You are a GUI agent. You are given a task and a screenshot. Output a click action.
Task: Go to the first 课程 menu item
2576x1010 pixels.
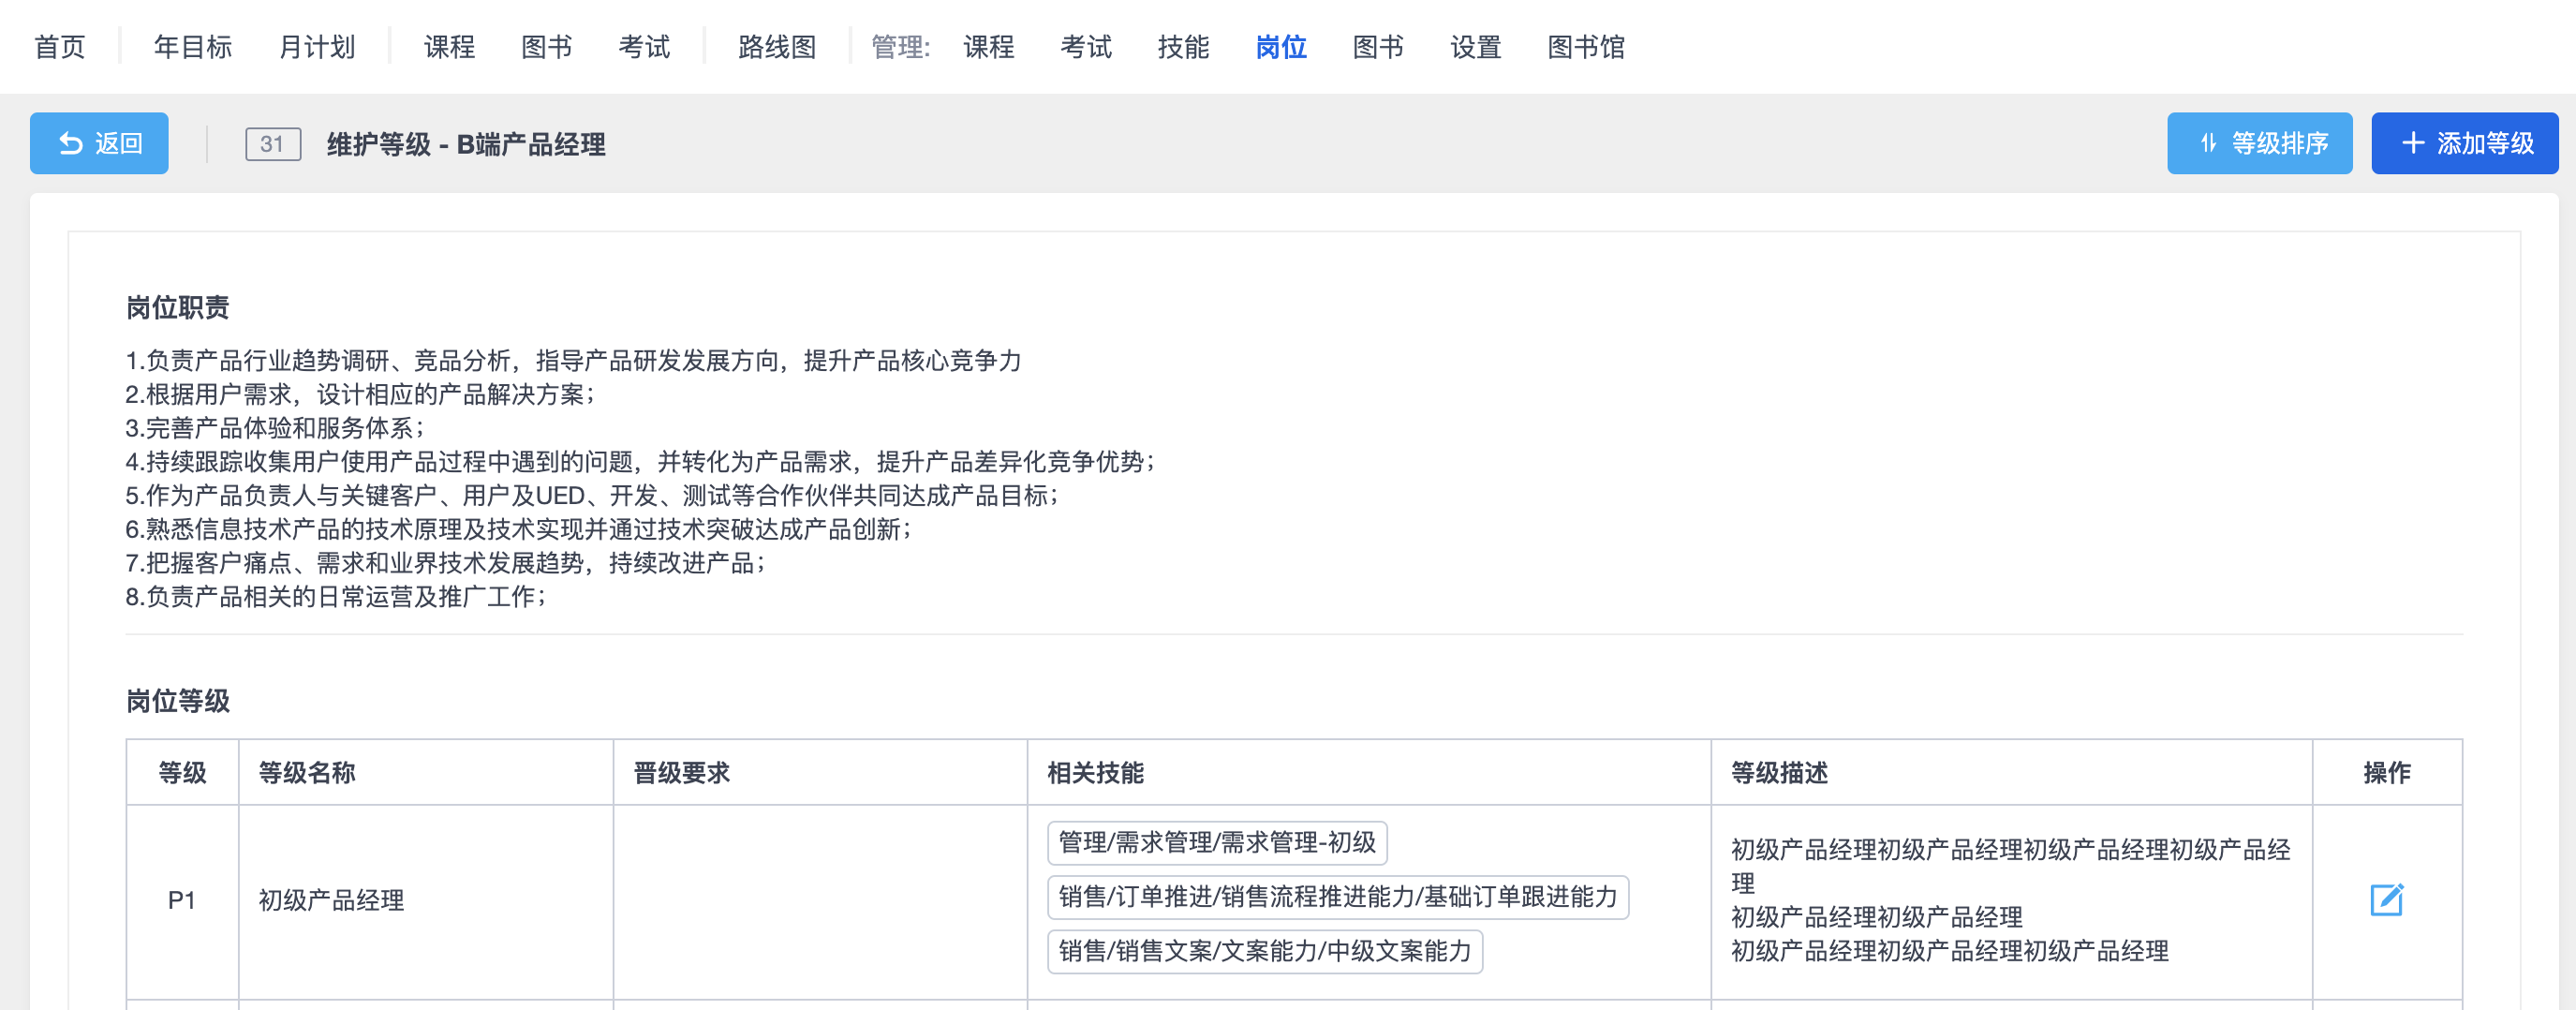pyautogui.click(x=449, y=47)
